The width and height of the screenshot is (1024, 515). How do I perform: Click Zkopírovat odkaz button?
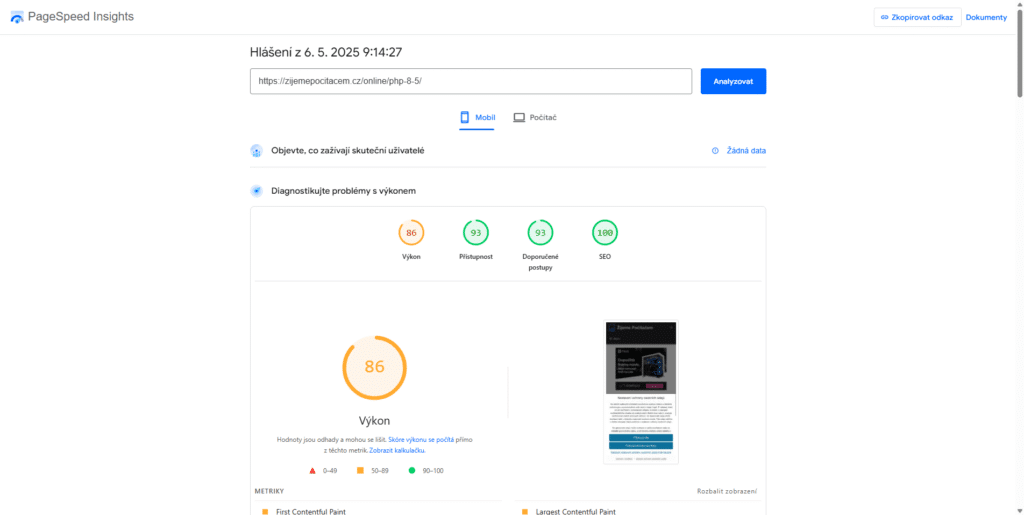(917, 17)
